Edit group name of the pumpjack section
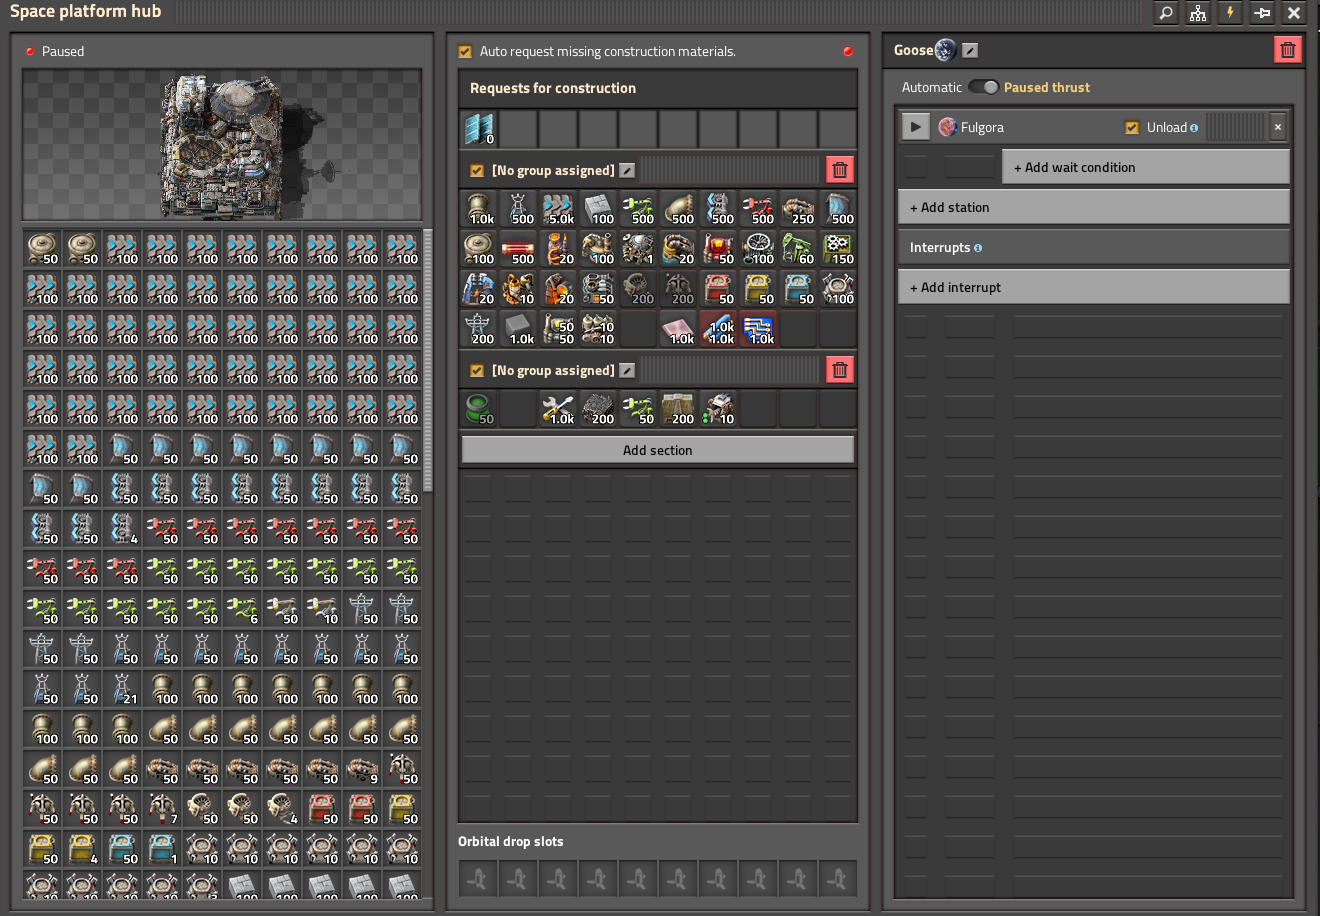The width and height of the screenshot is (1320, 916). pos(627,170)
